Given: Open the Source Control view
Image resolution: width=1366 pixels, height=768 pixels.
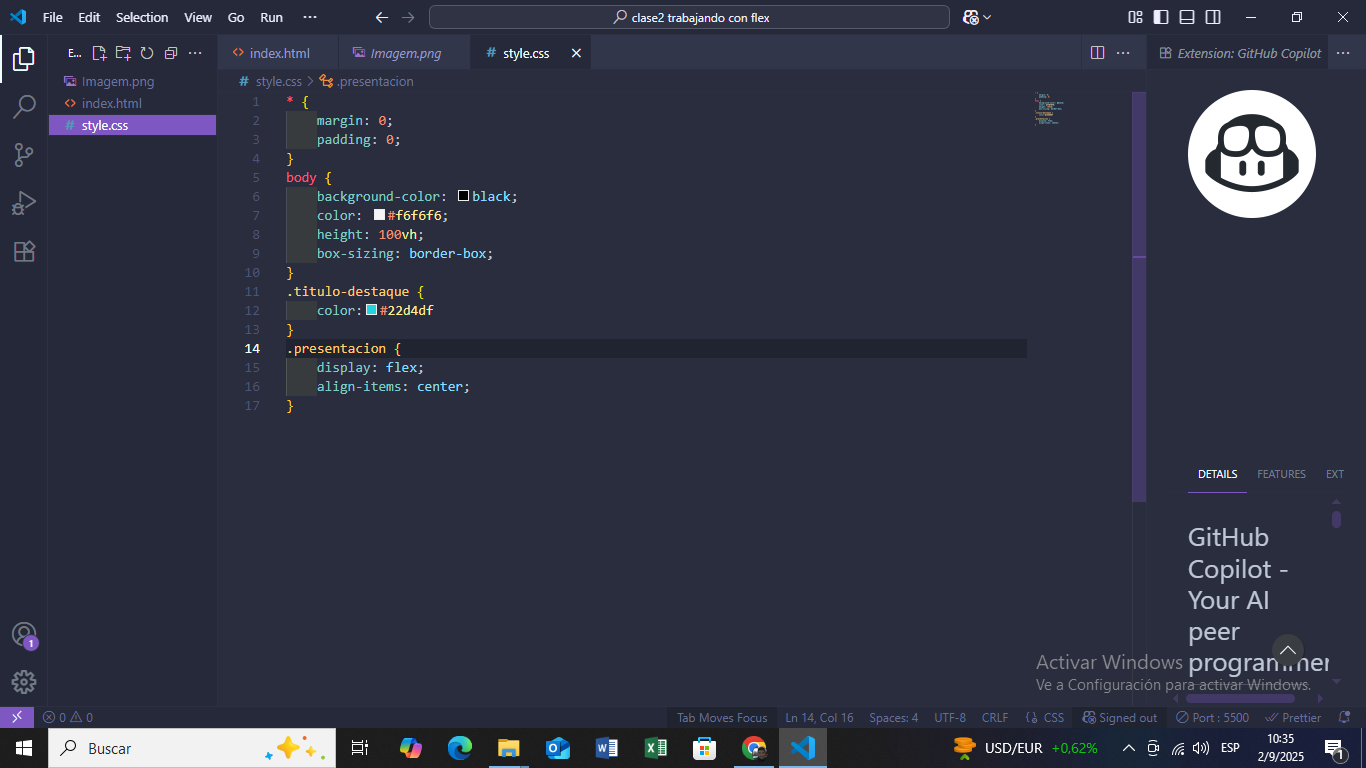Looking at the screenshot, I should pos(24,155).
